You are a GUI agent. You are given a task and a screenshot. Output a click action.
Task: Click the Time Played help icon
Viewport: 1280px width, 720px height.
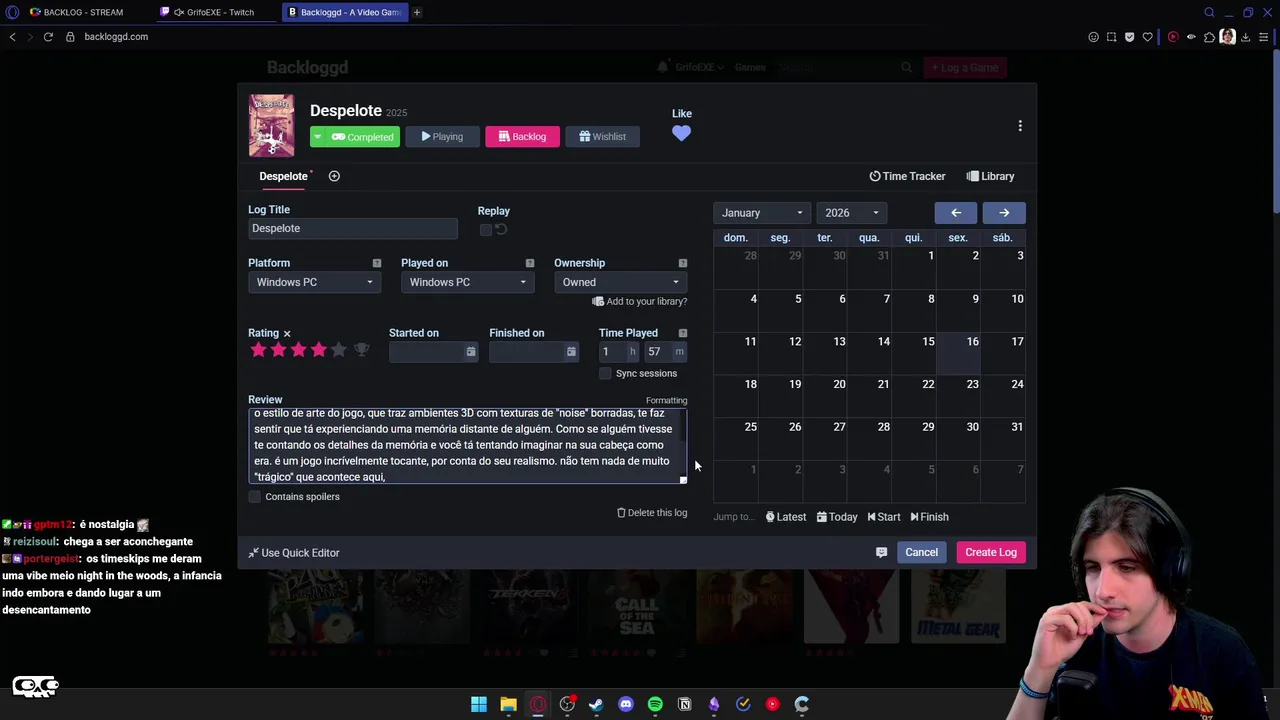tap(683, 333)
